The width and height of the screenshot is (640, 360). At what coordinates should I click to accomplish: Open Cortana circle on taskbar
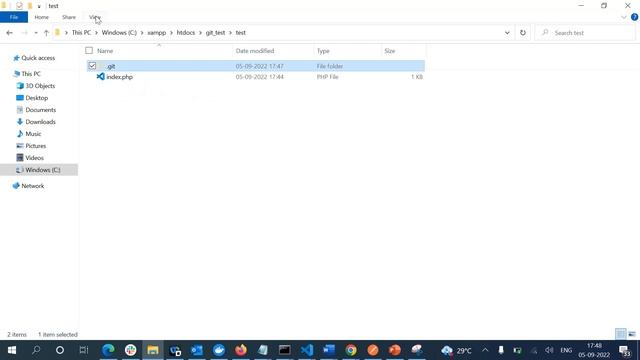pos(60,350)
